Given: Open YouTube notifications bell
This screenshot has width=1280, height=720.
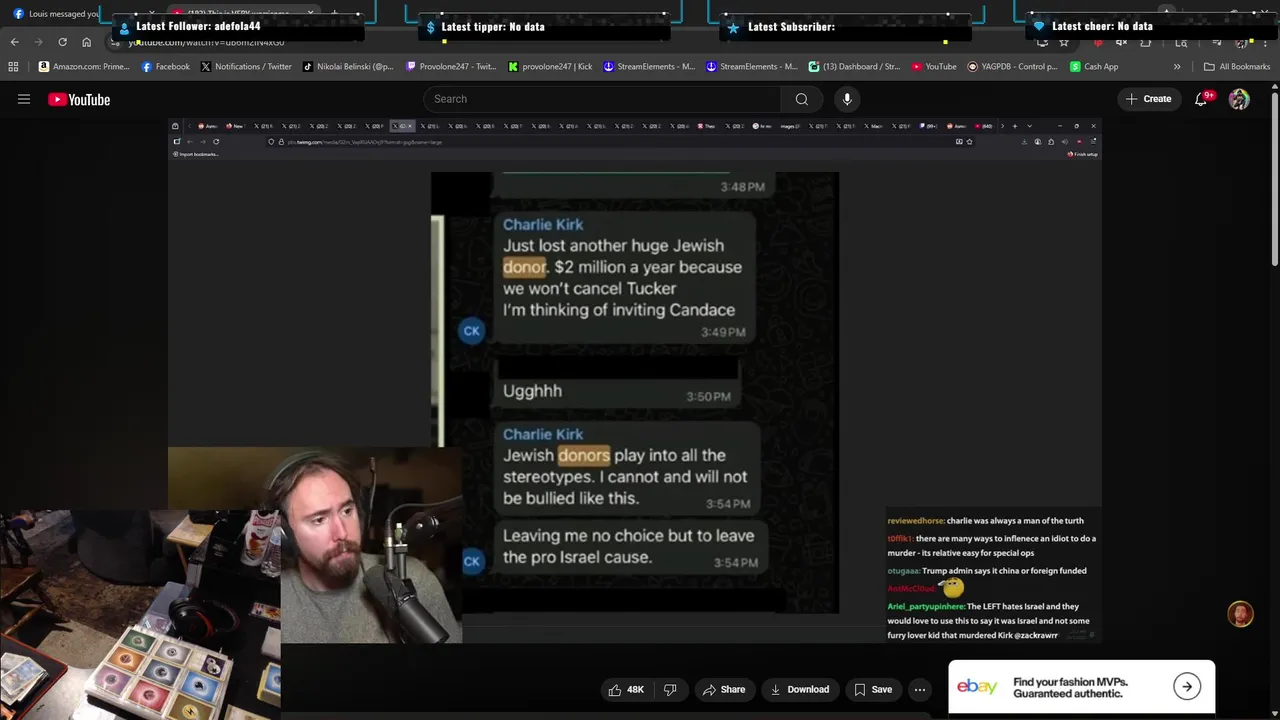Looking at the screenshot, I should tap(1202, 99).
